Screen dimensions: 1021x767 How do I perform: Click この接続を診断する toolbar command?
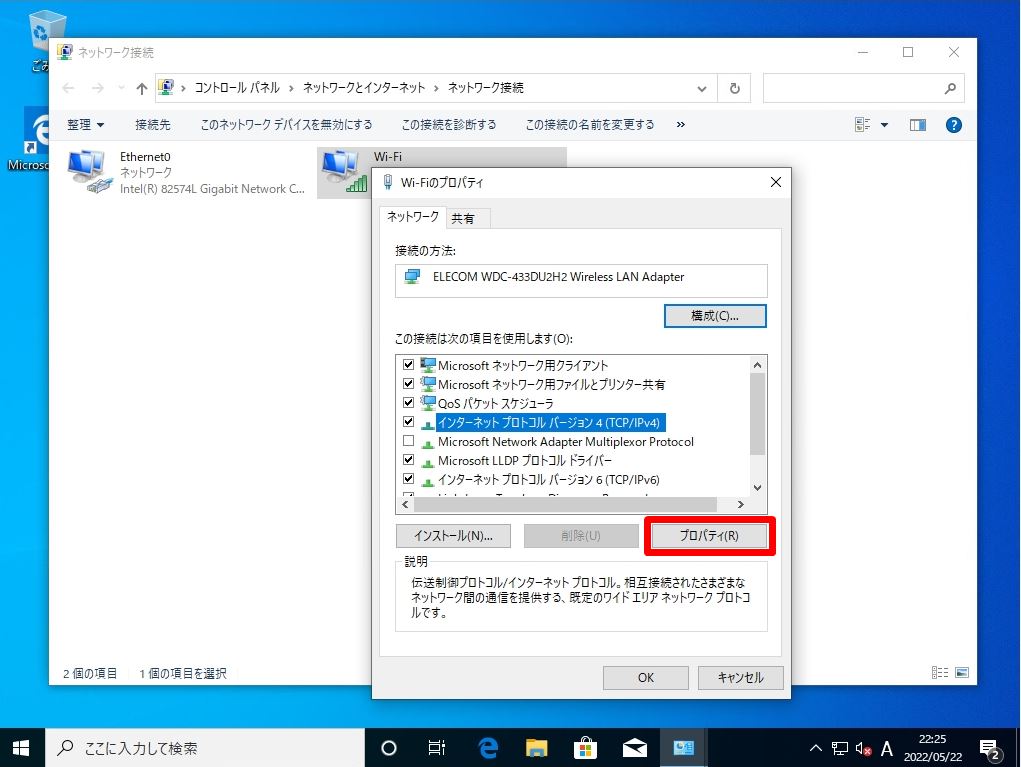point(449,125)
